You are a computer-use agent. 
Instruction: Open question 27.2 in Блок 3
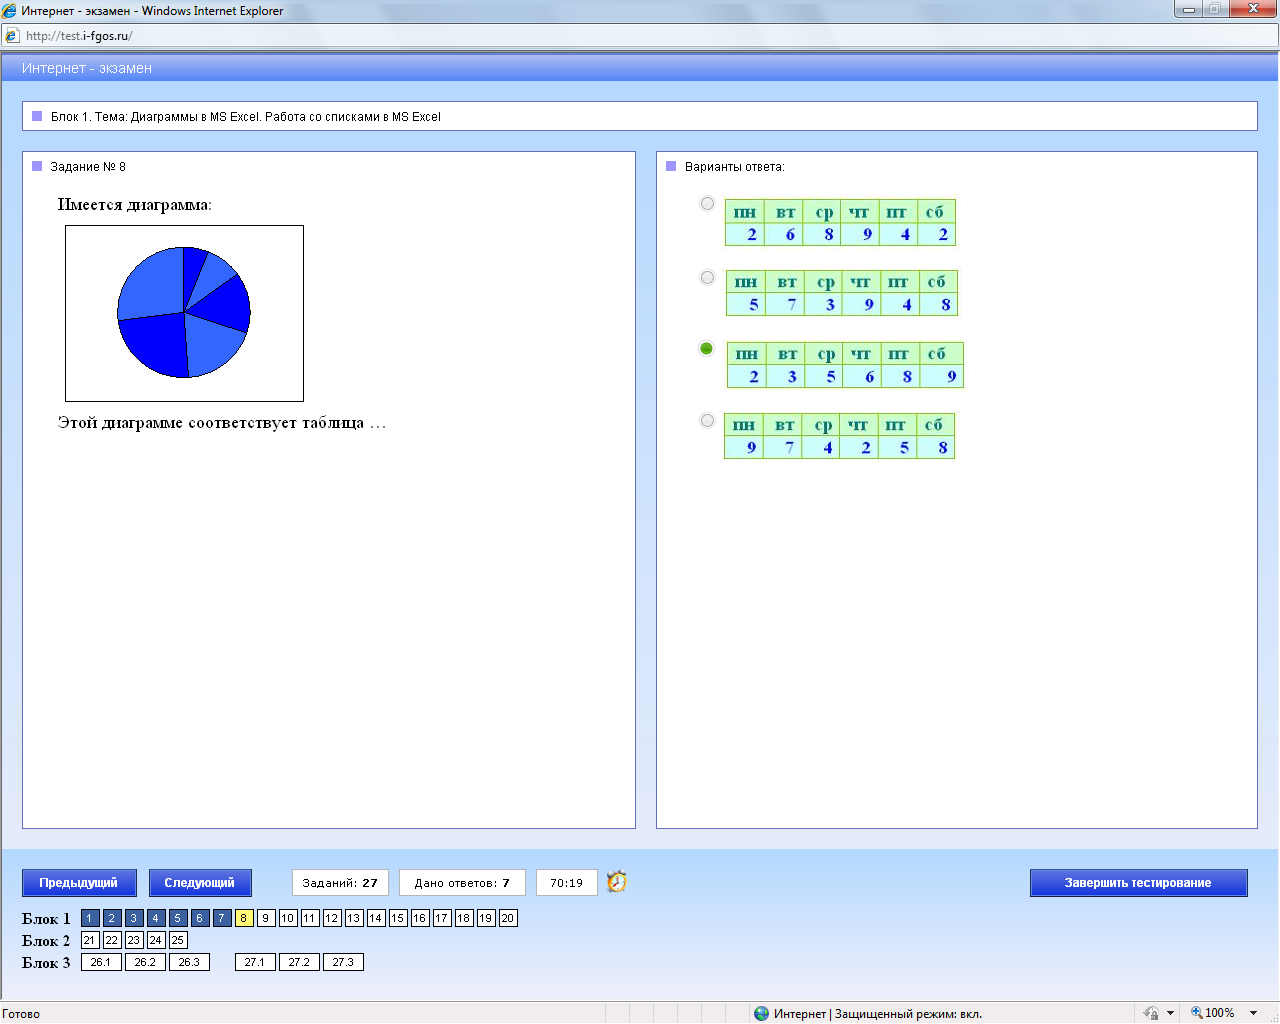coord(299,962)
